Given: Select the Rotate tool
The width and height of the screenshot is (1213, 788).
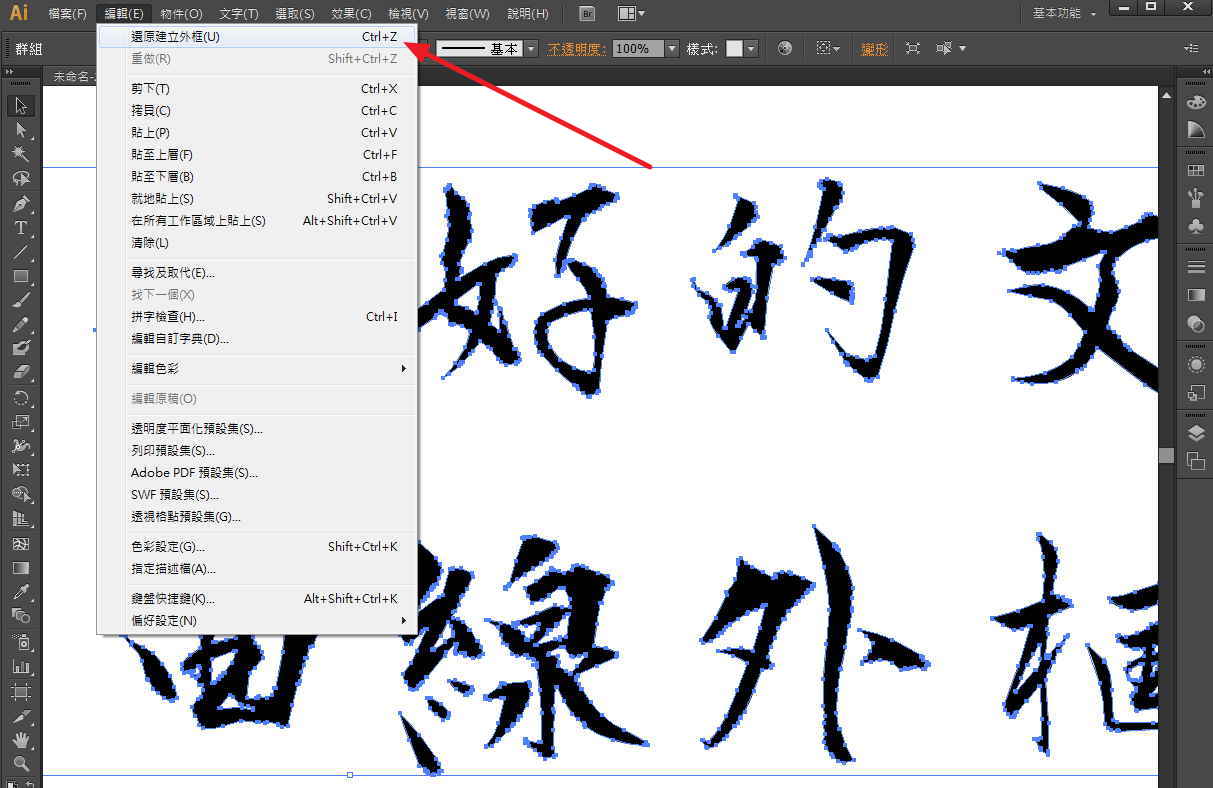Looking at the screenshot, I should [x=21, y=398].
